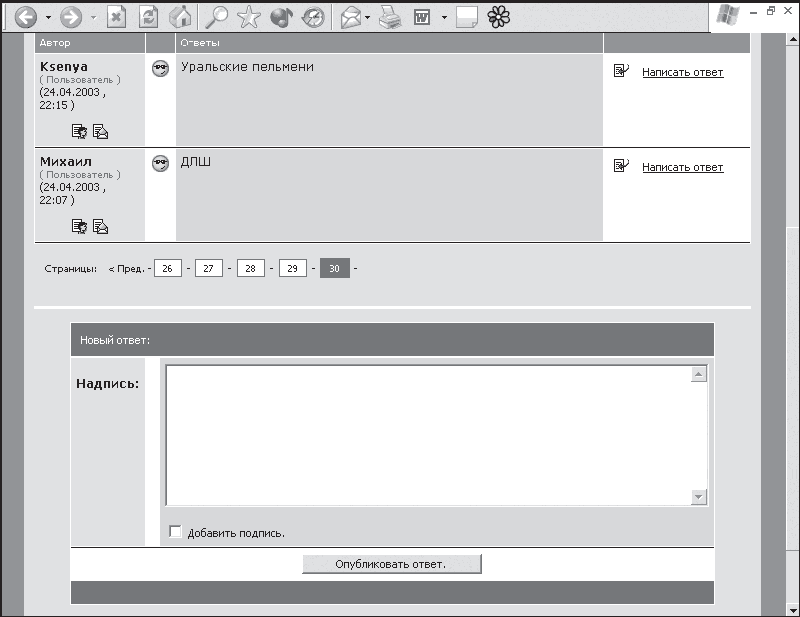The image size is (800, 617).
Task: Open the Mail icon dropdown arrow
Action: click(x=367, y=18)
